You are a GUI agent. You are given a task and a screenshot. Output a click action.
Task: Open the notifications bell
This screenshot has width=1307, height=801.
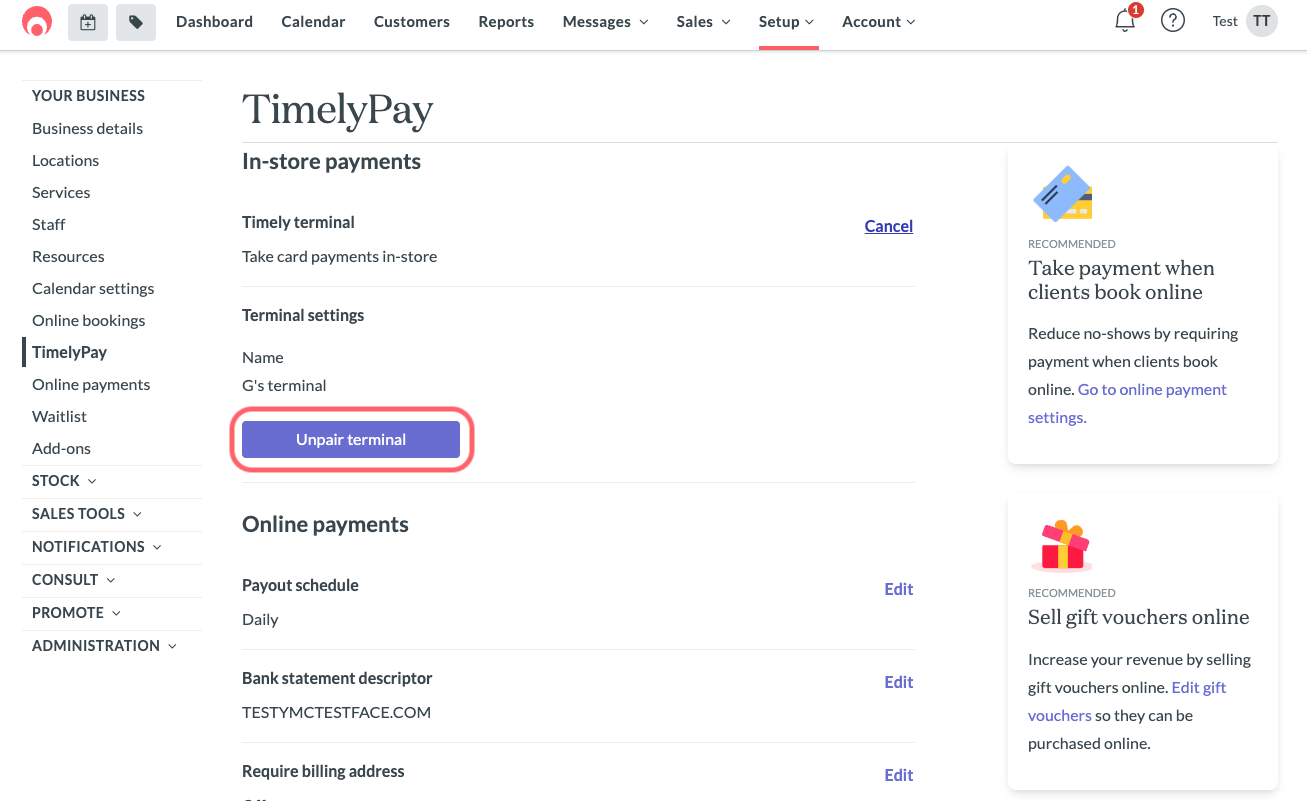(x=1126, y=20)
